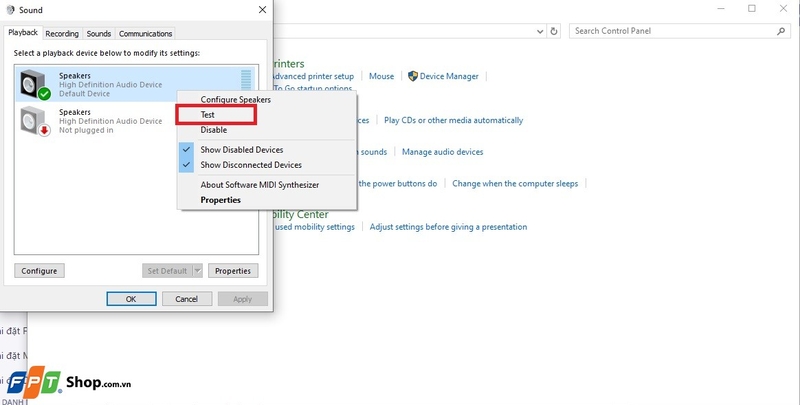Switch to the Sounds tab
This screenshot has width=800, height=405.
click(98, 34)
